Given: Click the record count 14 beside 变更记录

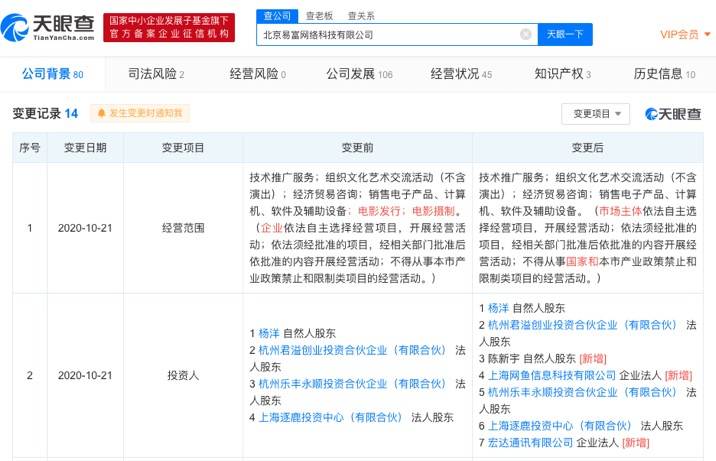Looking at the screenshot, I should [71, 113].
